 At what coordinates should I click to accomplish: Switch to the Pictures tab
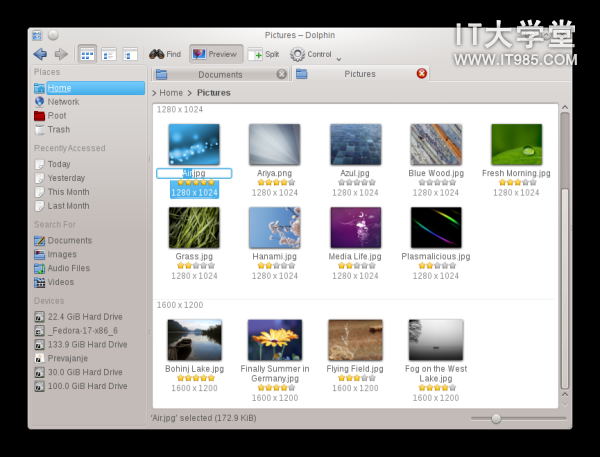pos(360,74)
